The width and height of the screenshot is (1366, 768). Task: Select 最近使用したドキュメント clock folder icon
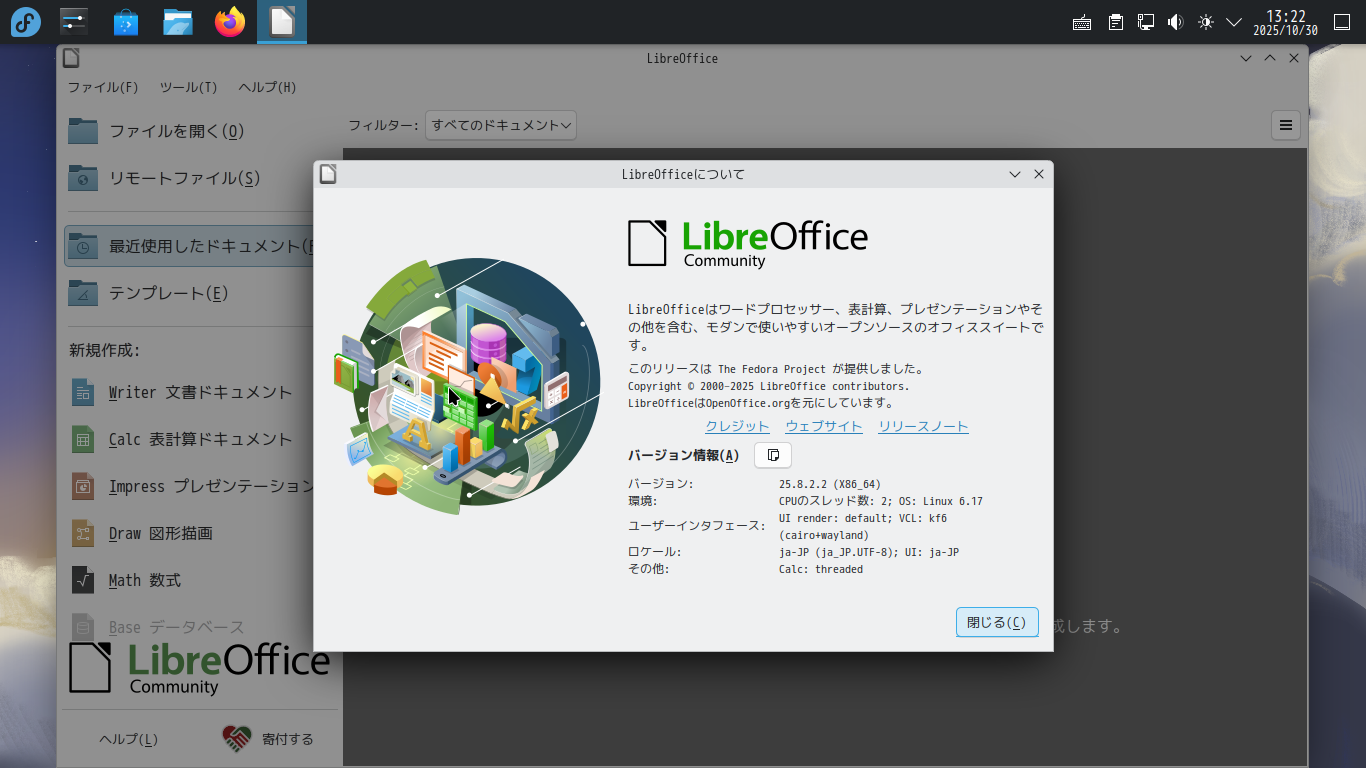(x=83, y=246)
